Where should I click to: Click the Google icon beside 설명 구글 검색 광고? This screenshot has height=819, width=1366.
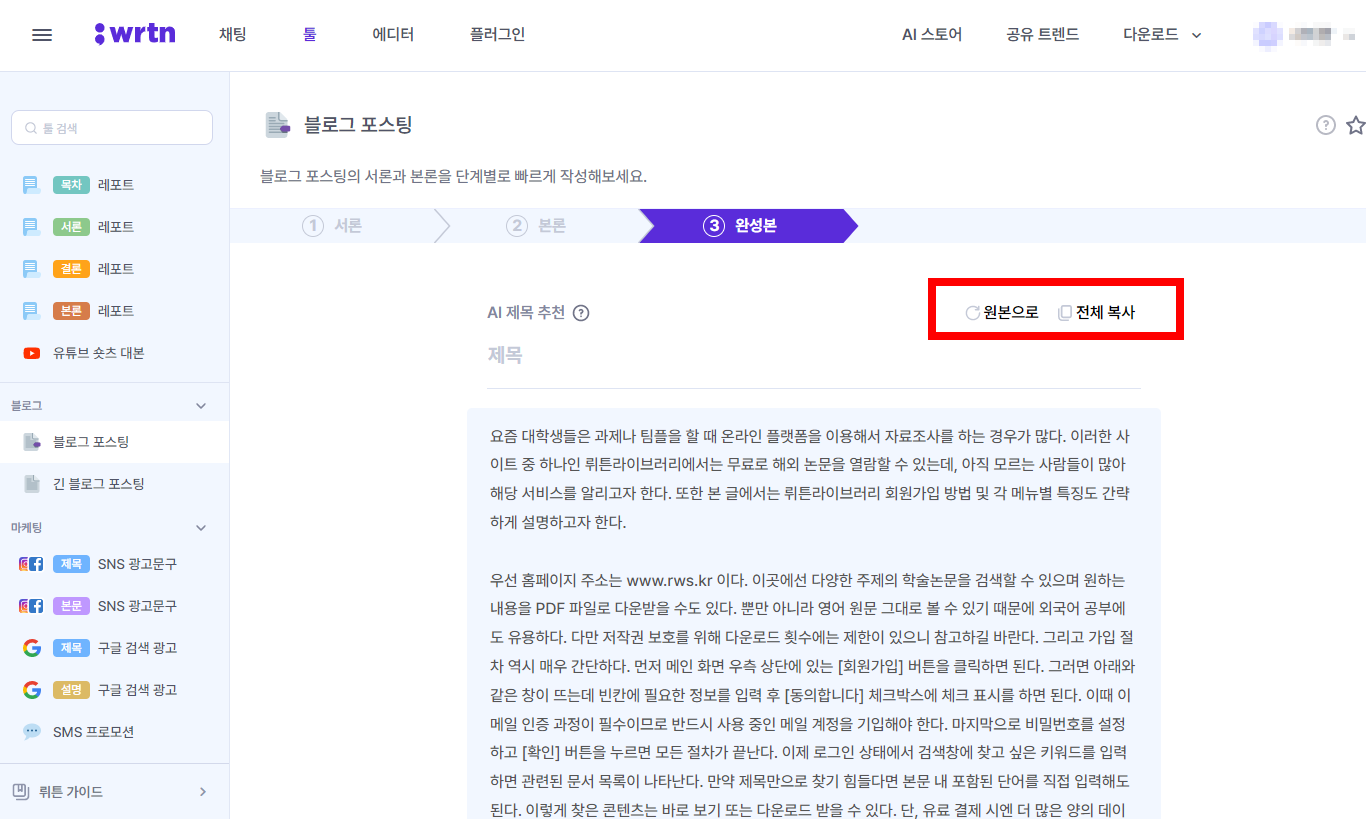pos(31,689)
